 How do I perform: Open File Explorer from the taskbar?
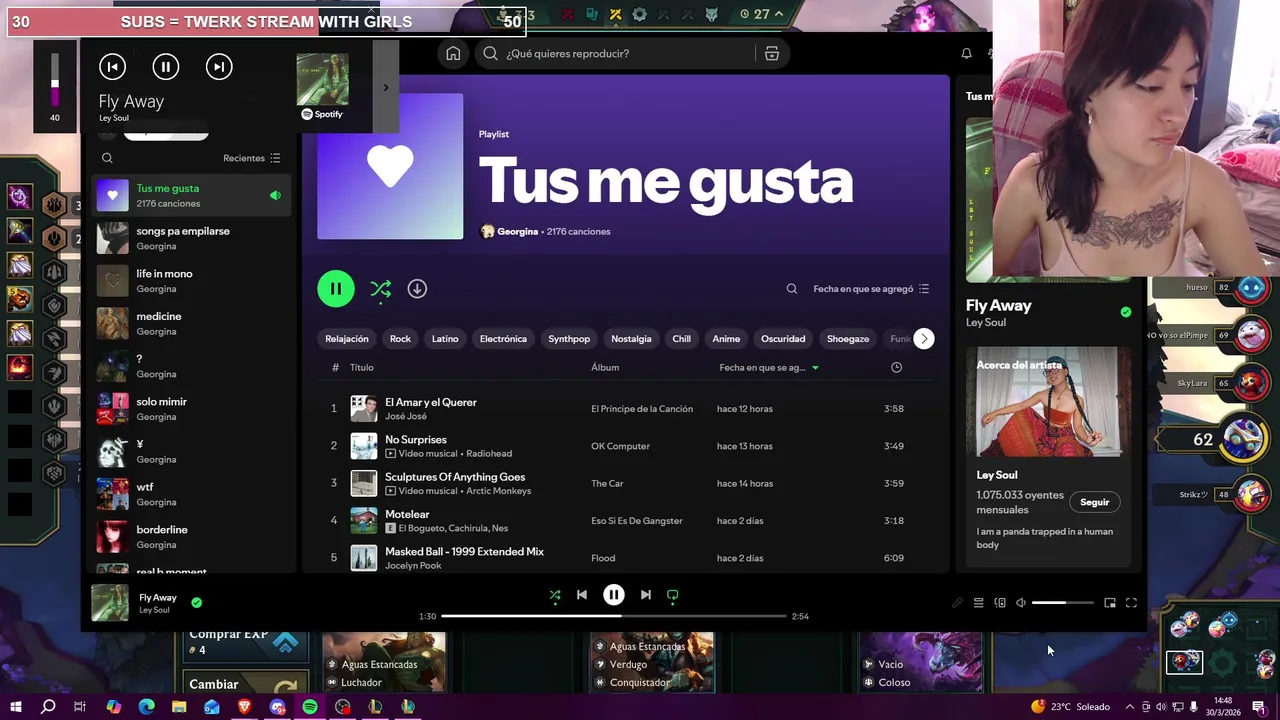179,707
